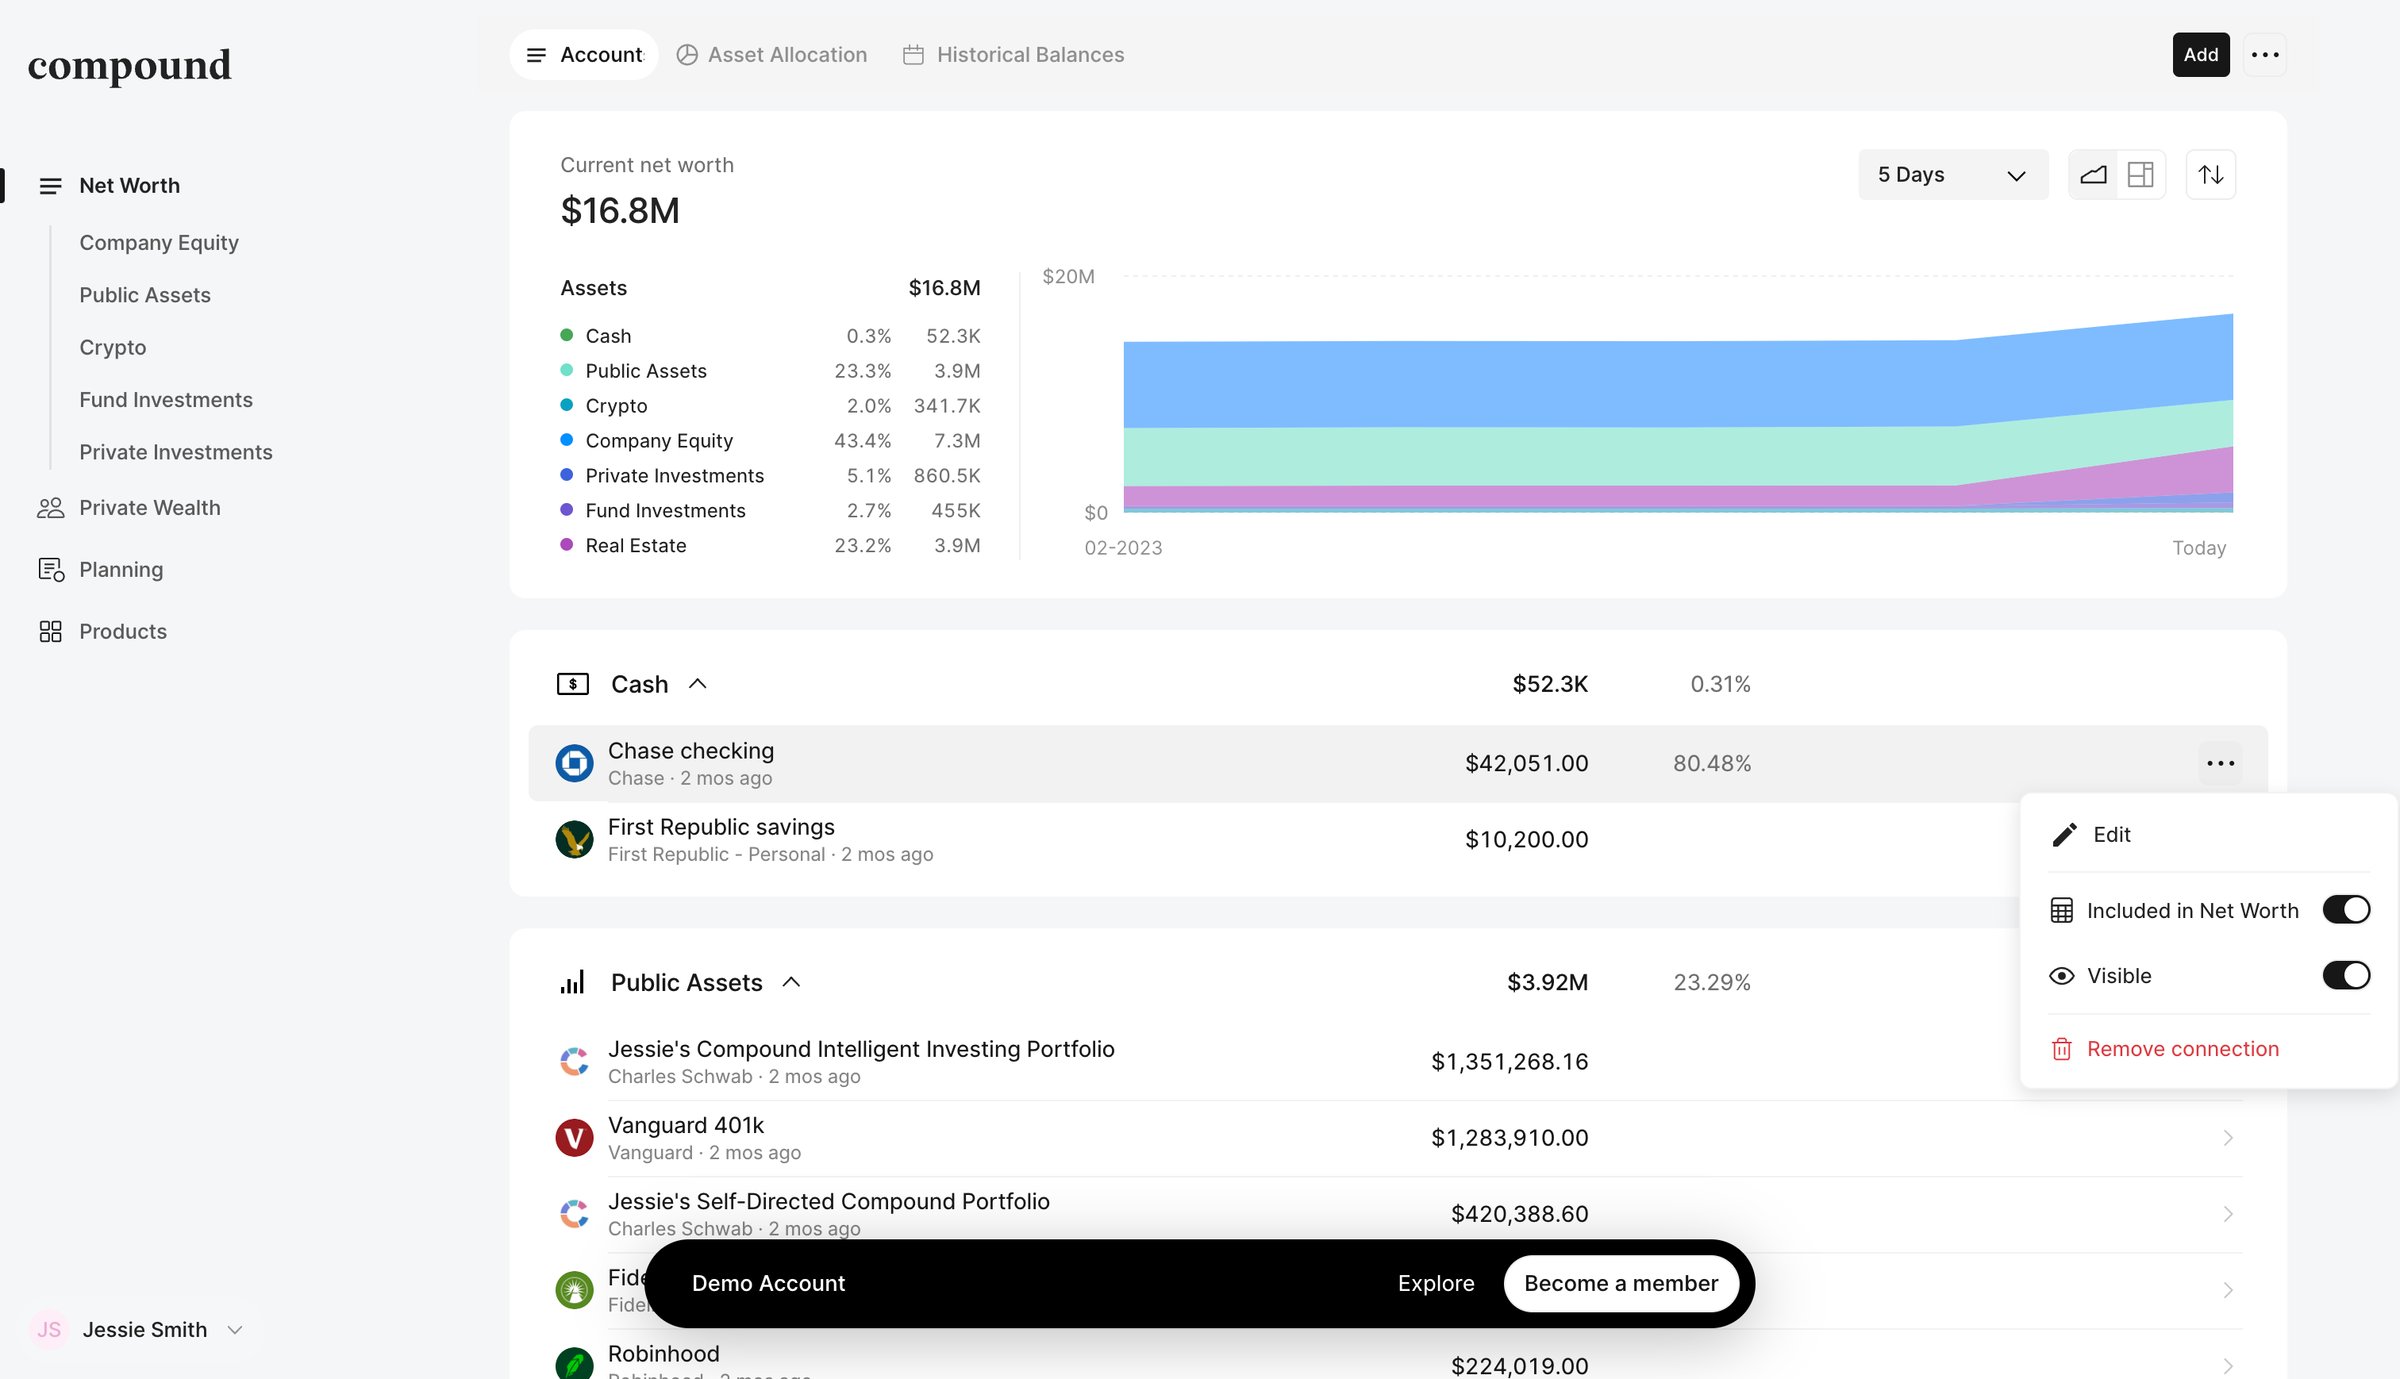Expand the Self-Directed Compound Portfolio chevron

[2228, 1214]
